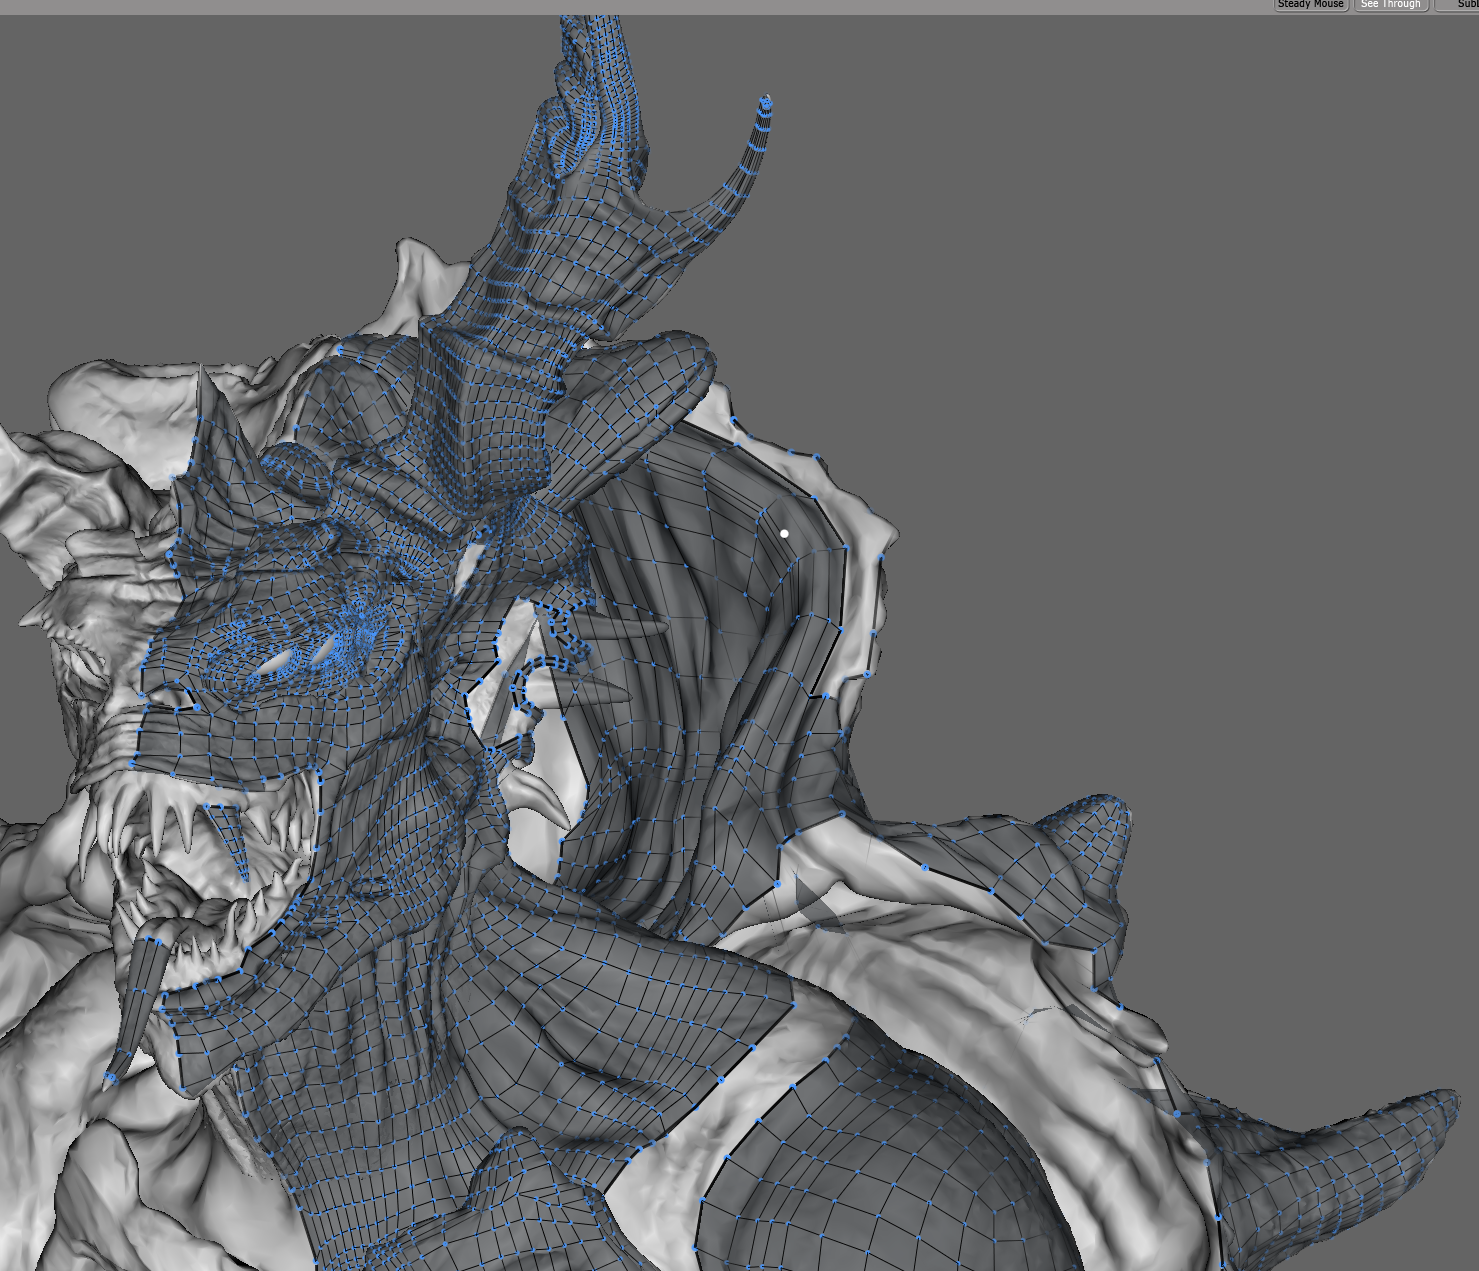Screen dimensions: 1479x1271
Task: Select the tip of the lower jaw tusk
Action: pyautogui.click(x=112, y=1078)
